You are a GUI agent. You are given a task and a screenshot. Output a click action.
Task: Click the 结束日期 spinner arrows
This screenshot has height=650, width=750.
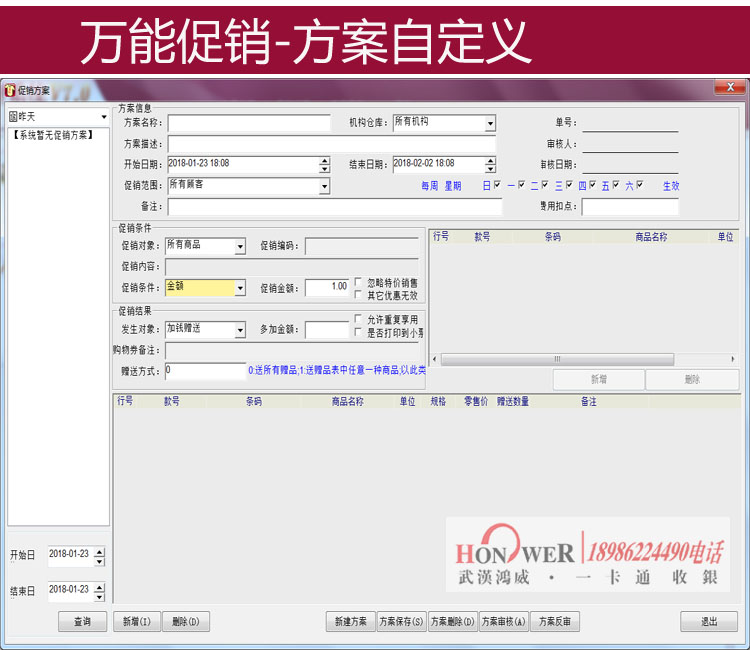click(x=490, y=165)
